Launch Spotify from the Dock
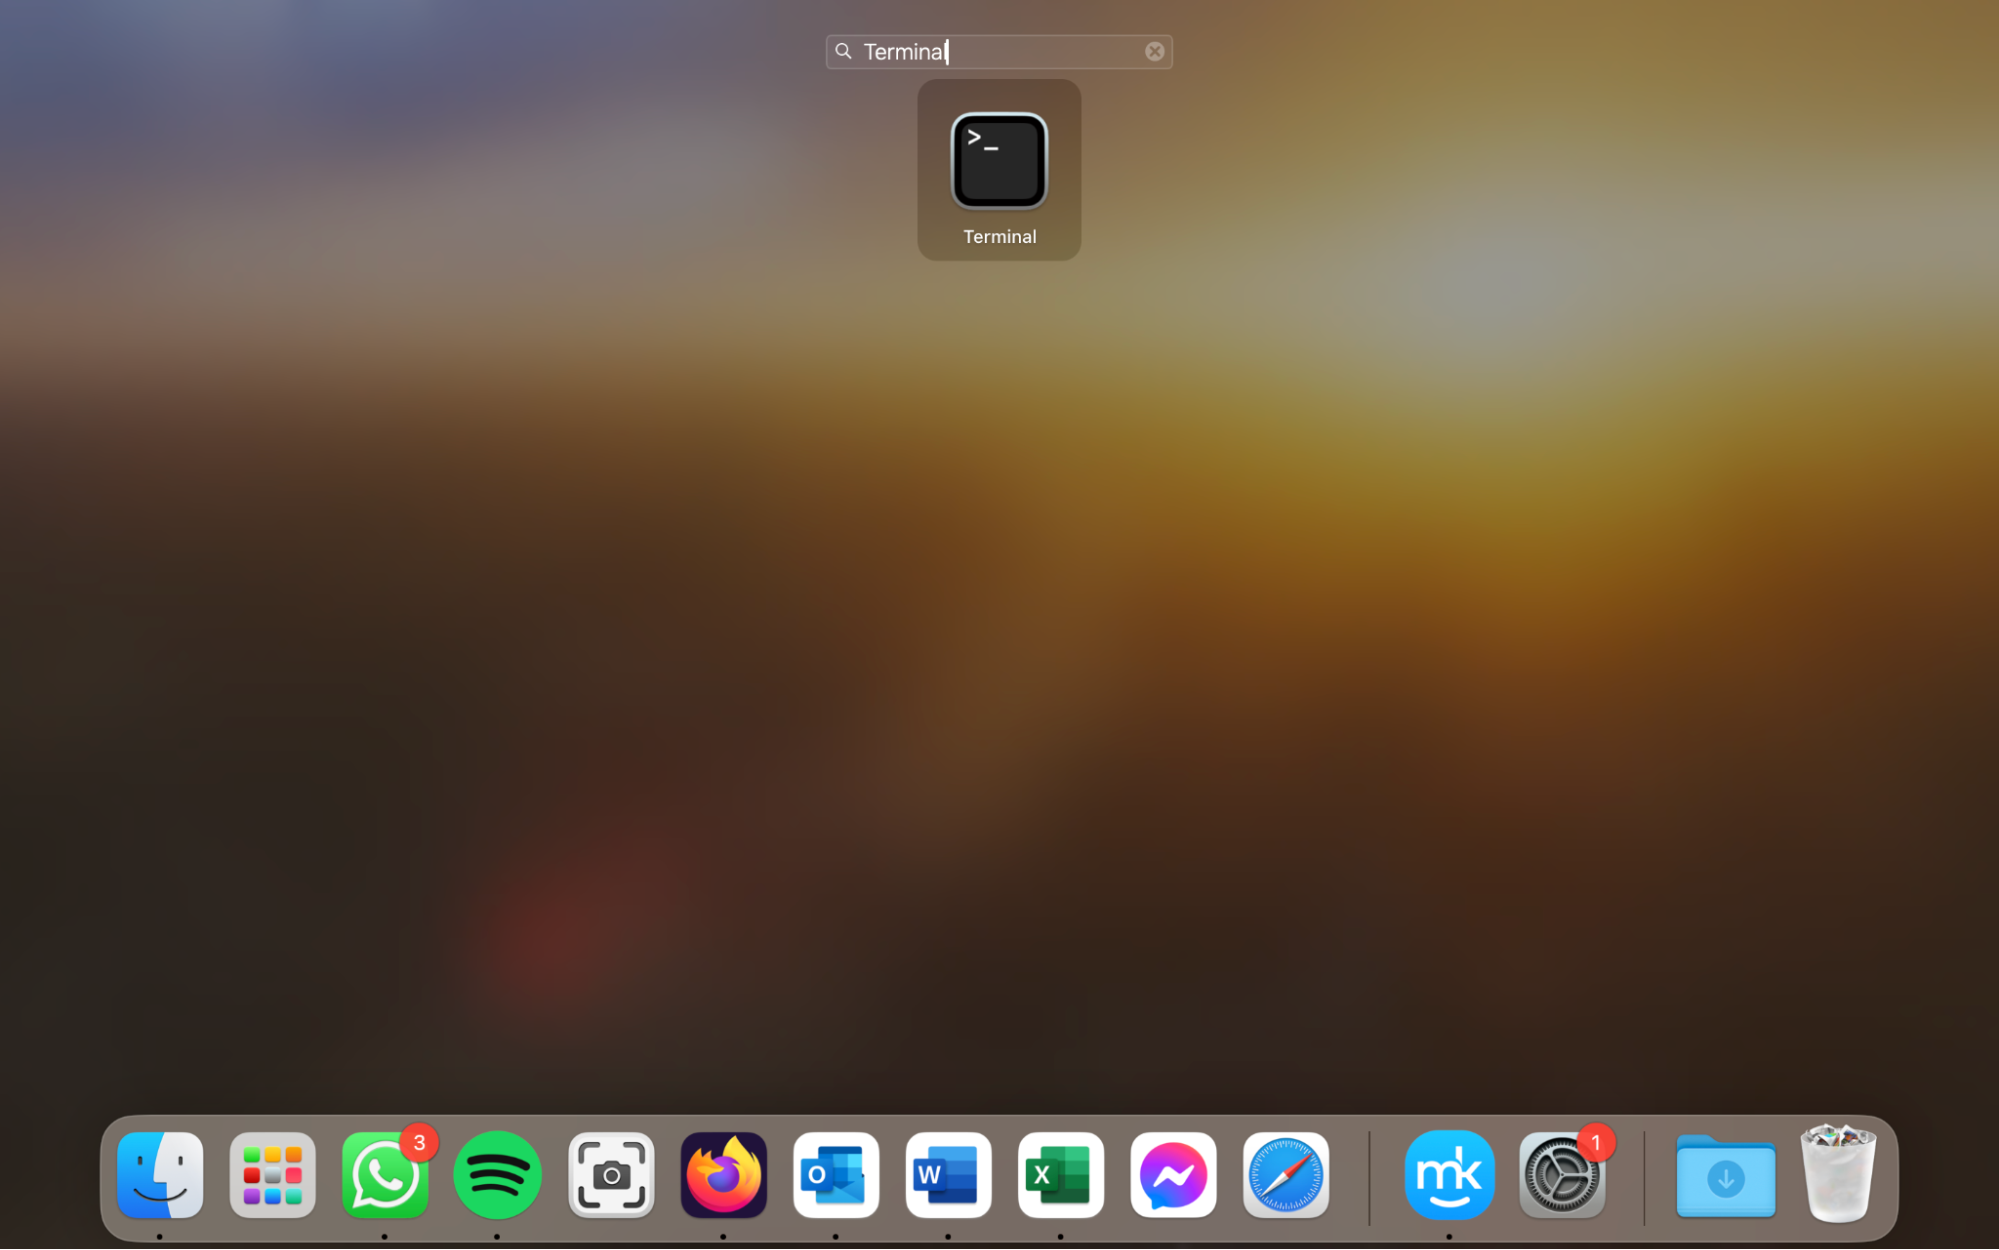This screenshot has width=1999, height=1250. tap(497, 1175)
